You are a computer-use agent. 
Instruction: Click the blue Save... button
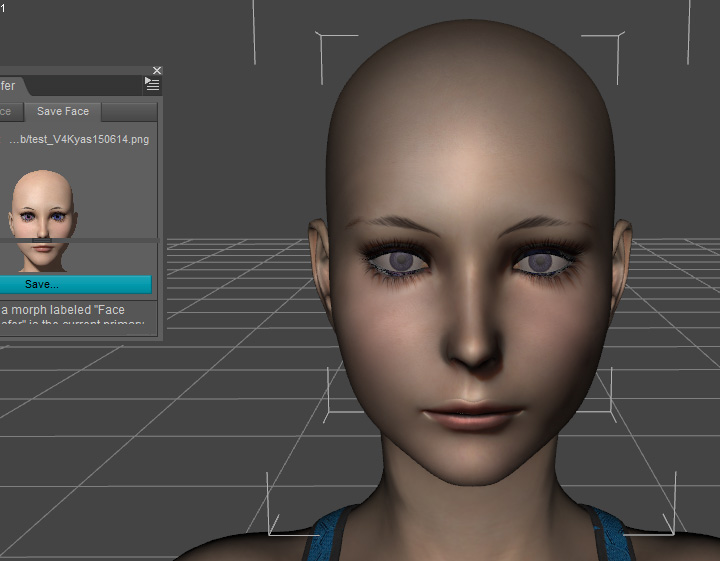tap(75, 284)
